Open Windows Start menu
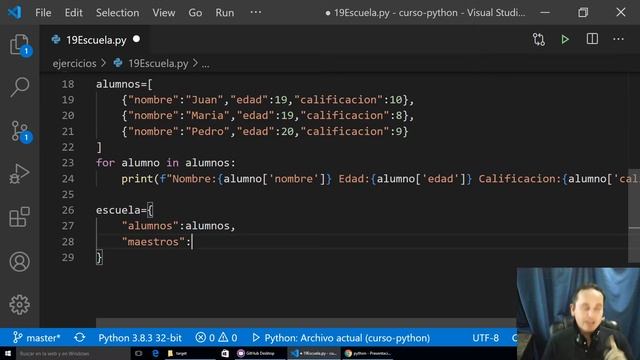Viewport: 640px width, 360px height. coord(8,353)
